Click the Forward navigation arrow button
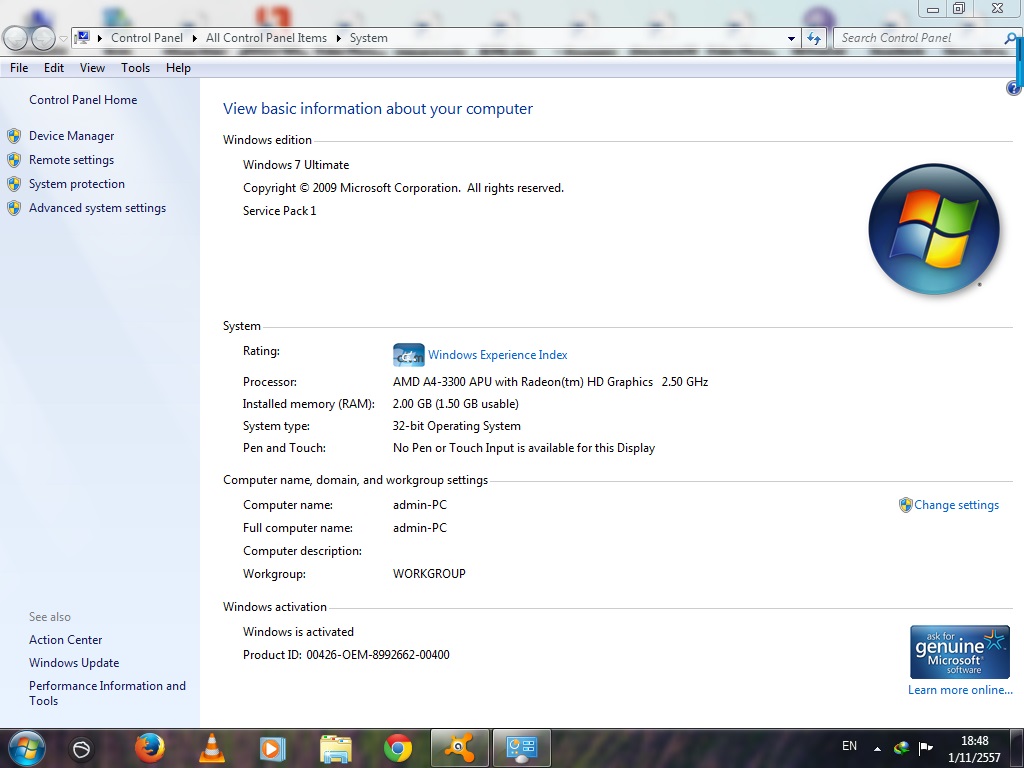This screenshot has width=1024, height=768. pos(43,39)
